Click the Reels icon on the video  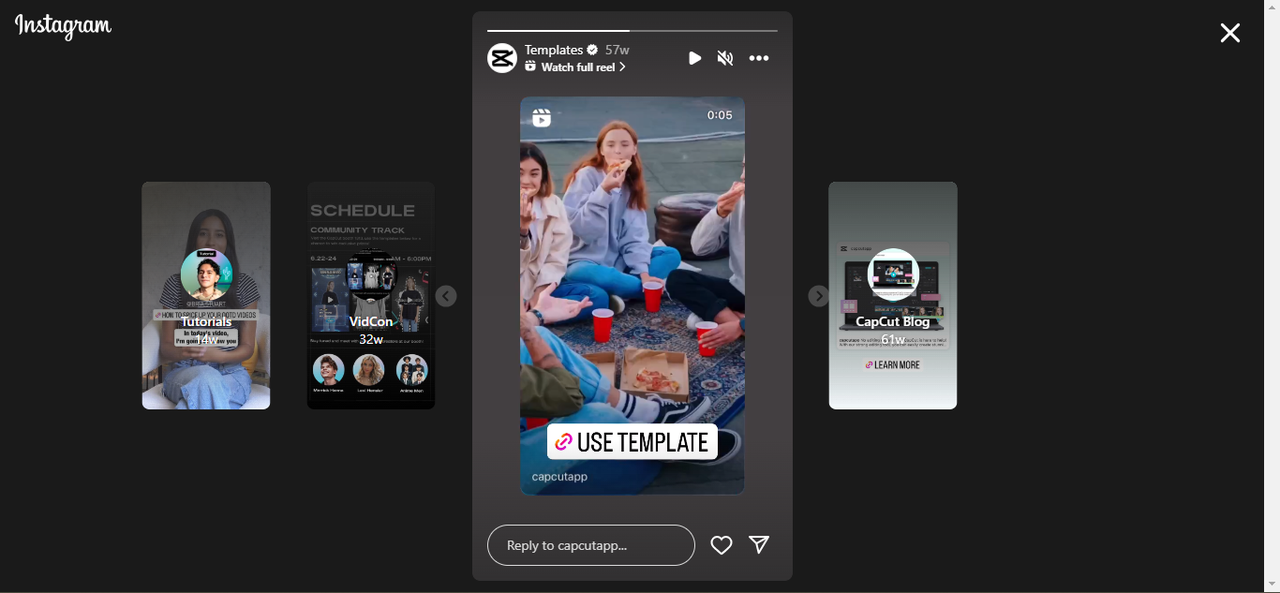point(541,118)
